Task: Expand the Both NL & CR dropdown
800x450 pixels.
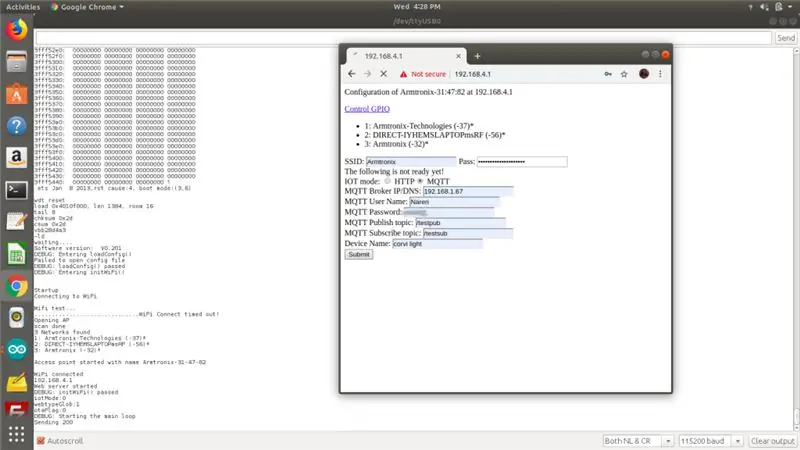Action: pyautogui.click(x=638, y=441)
